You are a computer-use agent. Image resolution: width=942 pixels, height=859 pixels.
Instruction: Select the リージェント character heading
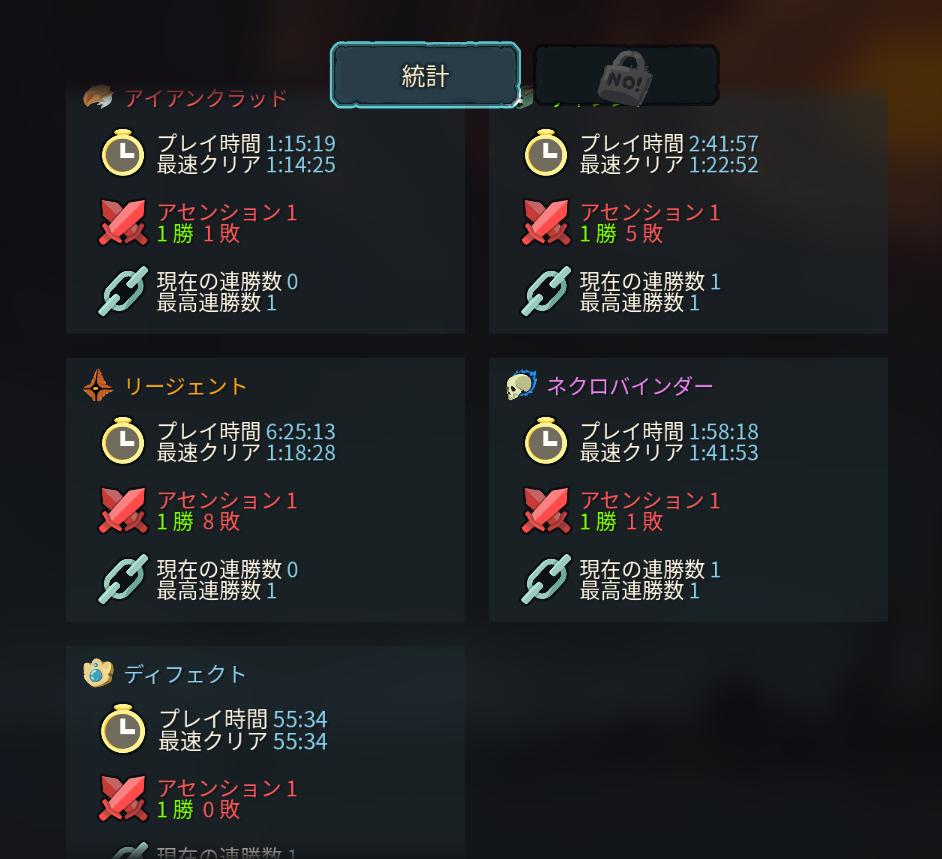point(185,386)
